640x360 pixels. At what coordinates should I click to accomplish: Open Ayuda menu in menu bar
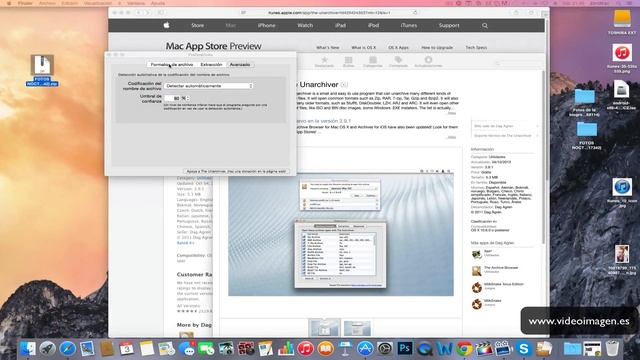click(x=158, y=3)
